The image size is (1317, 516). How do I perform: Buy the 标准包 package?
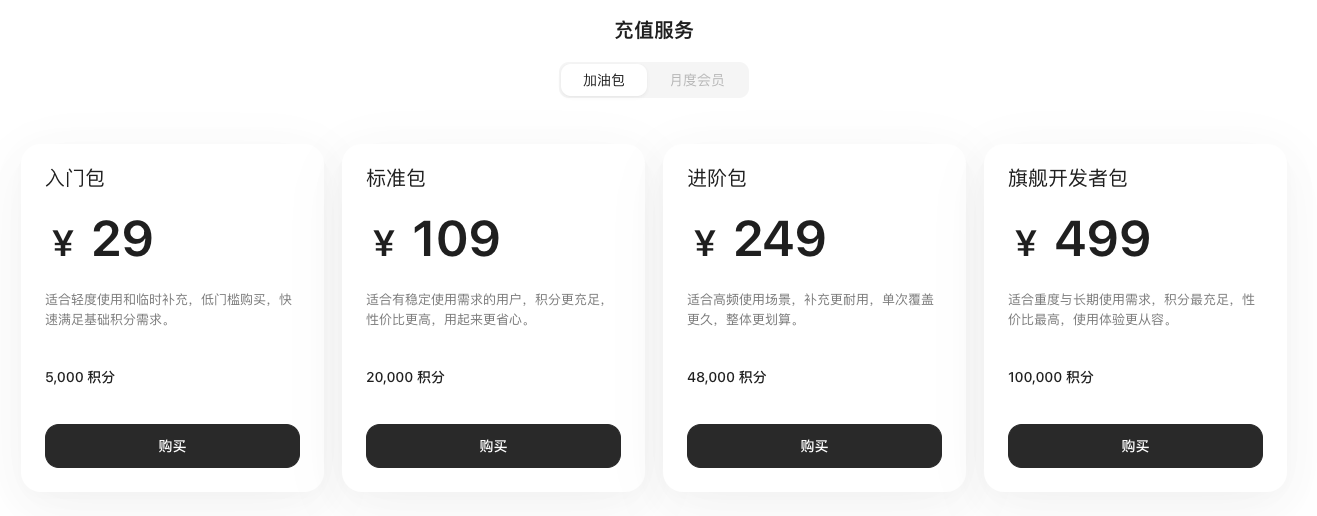coord(493,446)
